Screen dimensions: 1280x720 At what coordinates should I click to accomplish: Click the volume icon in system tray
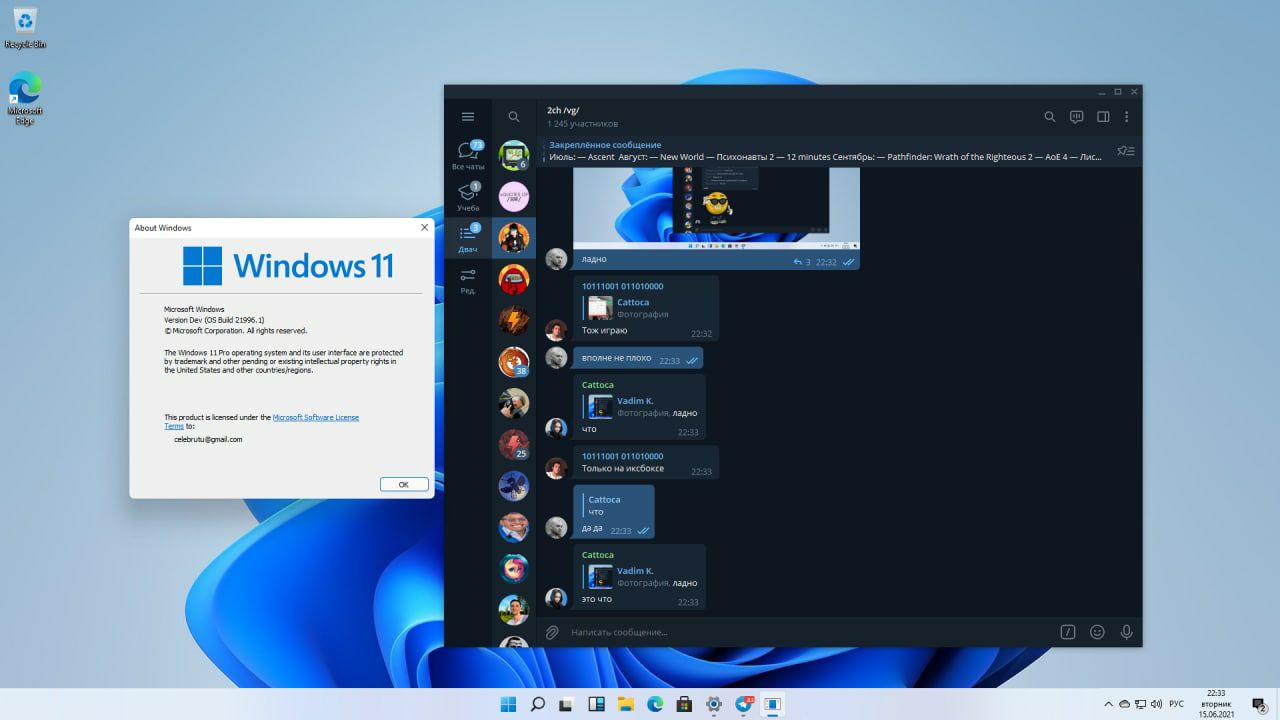tap(1156, 704)
